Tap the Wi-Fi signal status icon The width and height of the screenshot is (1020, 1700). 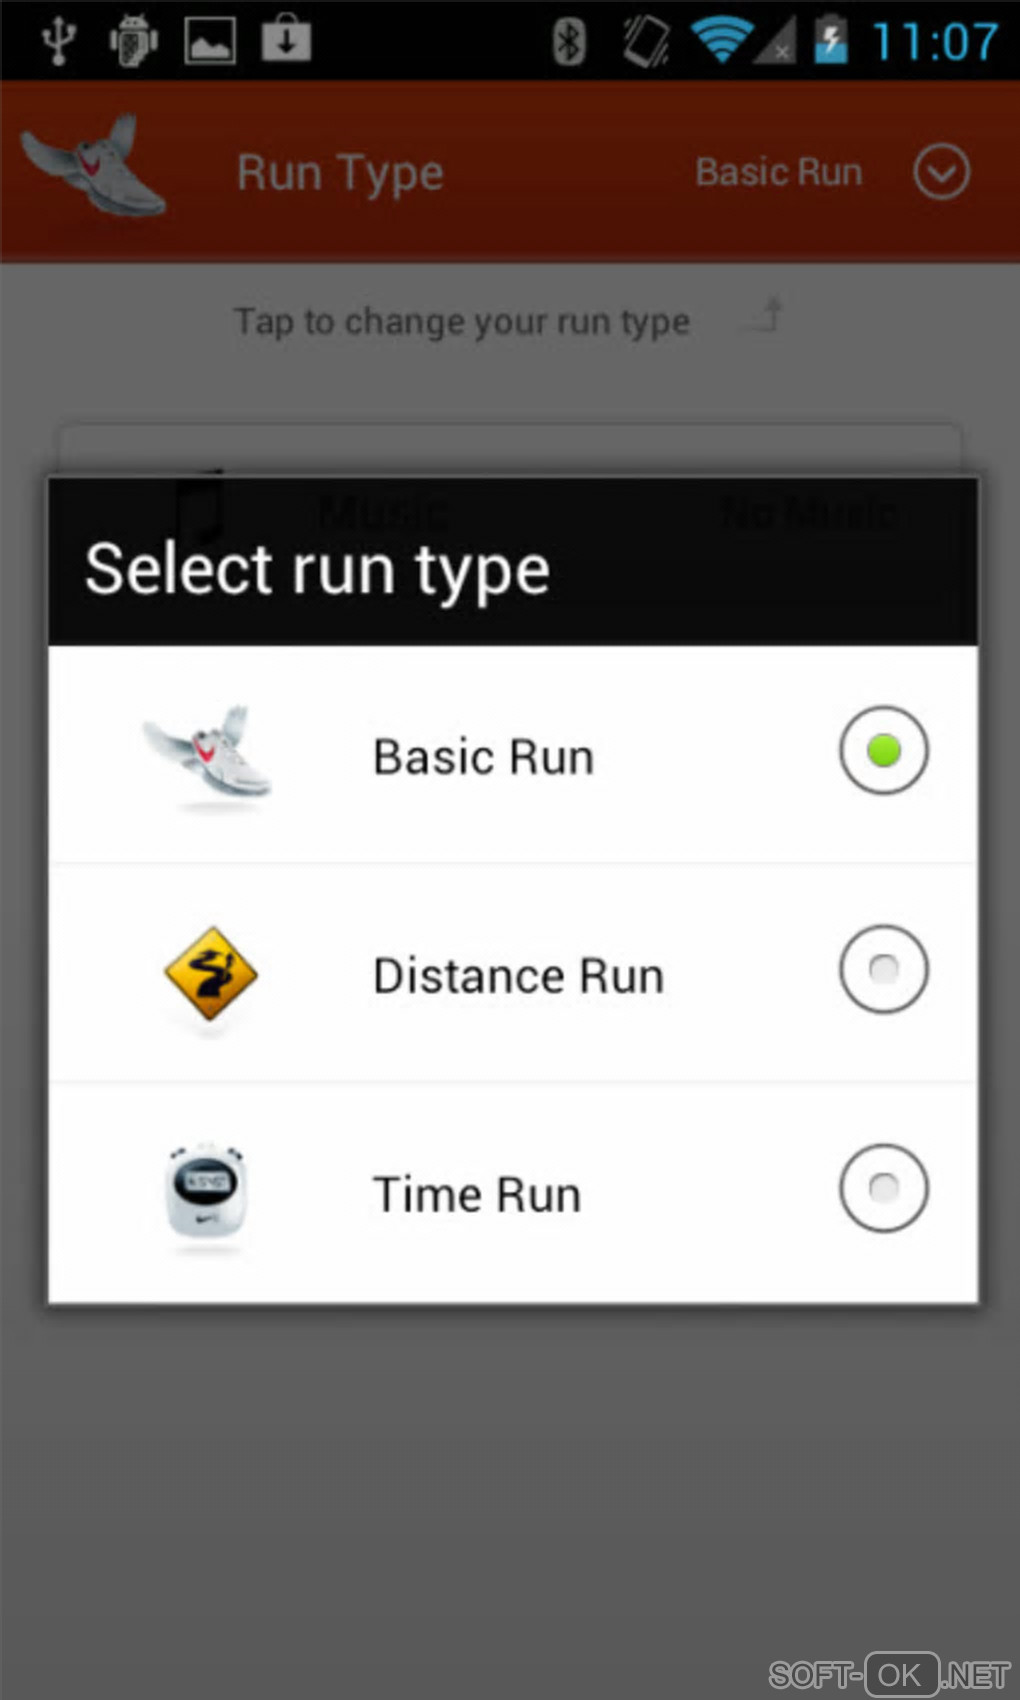(x=722, y=40)
